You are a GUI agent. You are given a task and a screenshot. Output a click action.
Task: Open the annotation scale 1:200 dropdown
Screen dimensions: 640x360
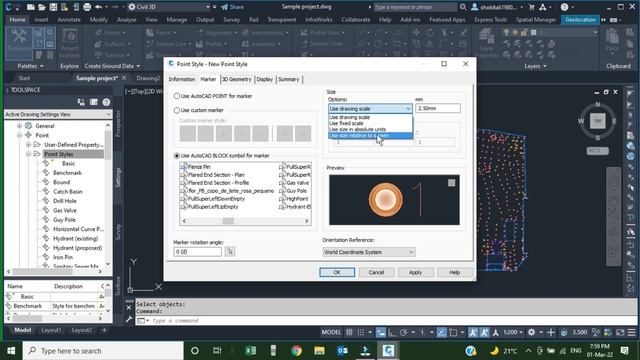click(513, 332)
